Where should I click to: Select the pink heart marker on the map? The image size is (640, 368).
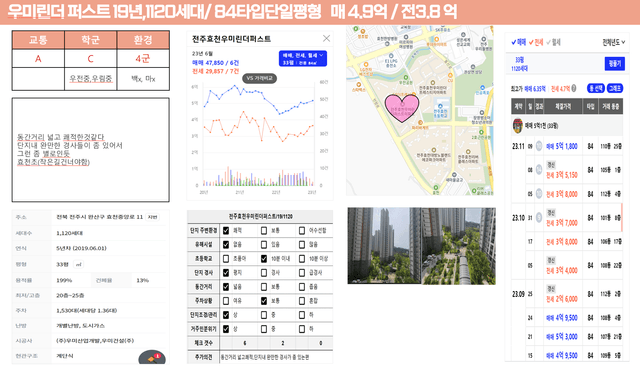[x=402, y=107]
